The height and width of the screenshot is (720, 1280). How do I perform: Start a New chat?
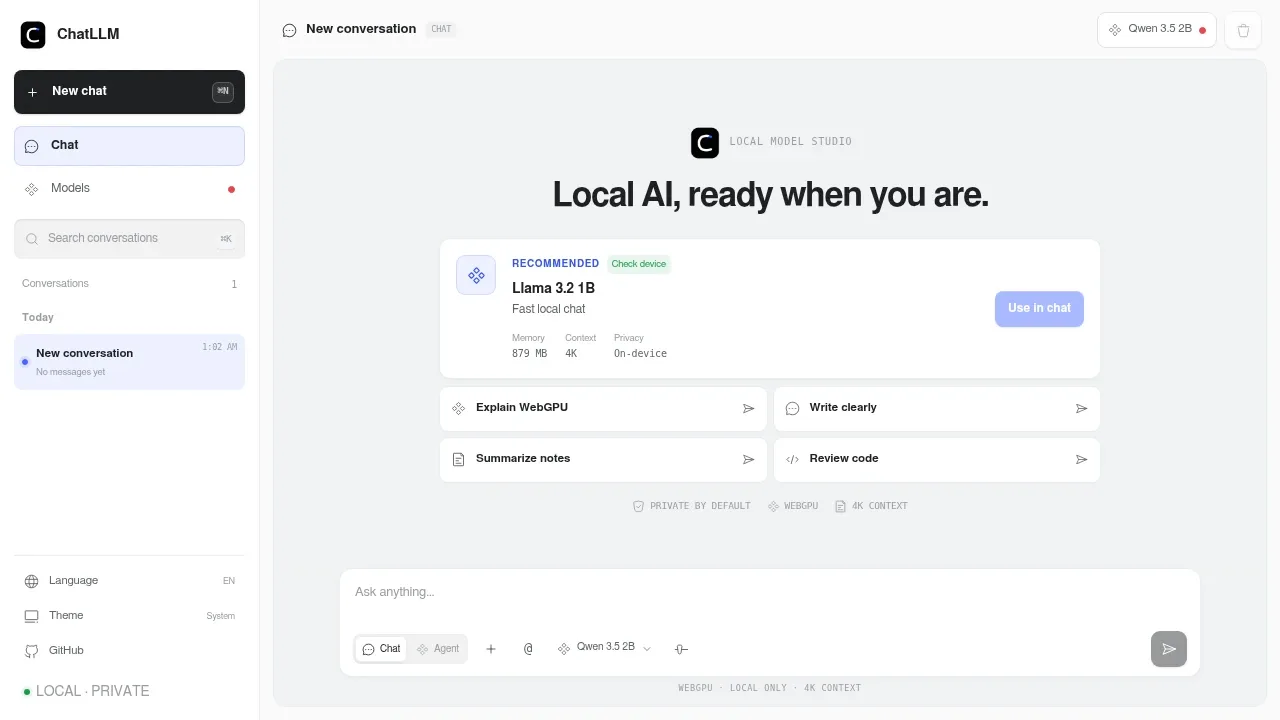[129, 92]
